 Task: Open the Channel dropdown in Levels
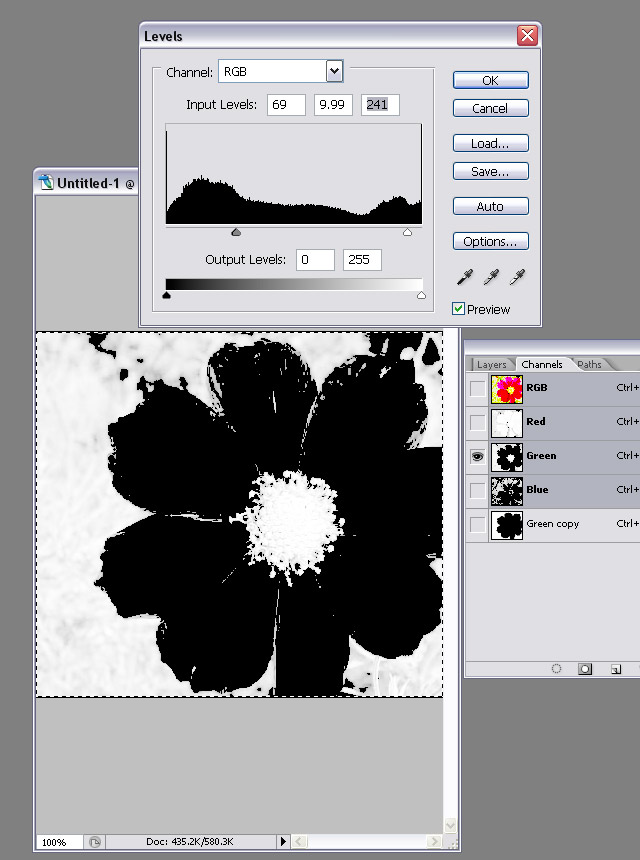click(334, 71)
